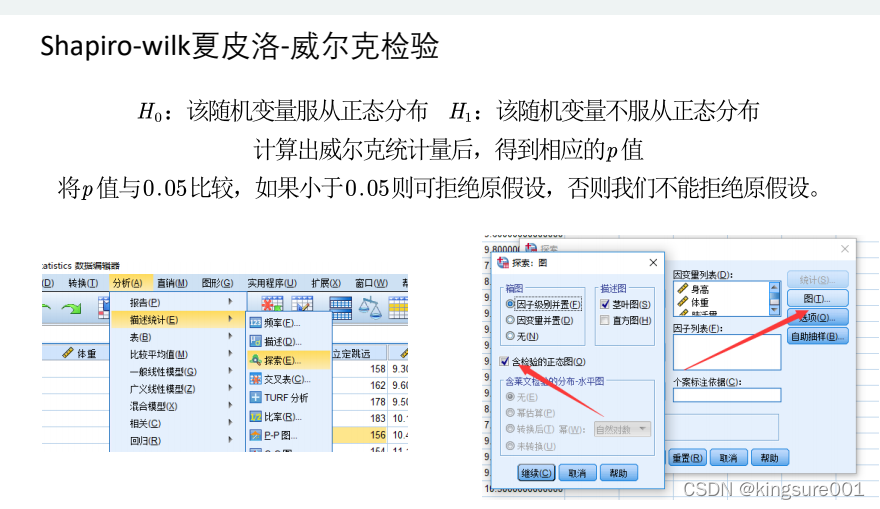The height and width of the screenshot is (509, 880).
Task: Open the 自然对数 power dropdown
Action: click(622, 429)
